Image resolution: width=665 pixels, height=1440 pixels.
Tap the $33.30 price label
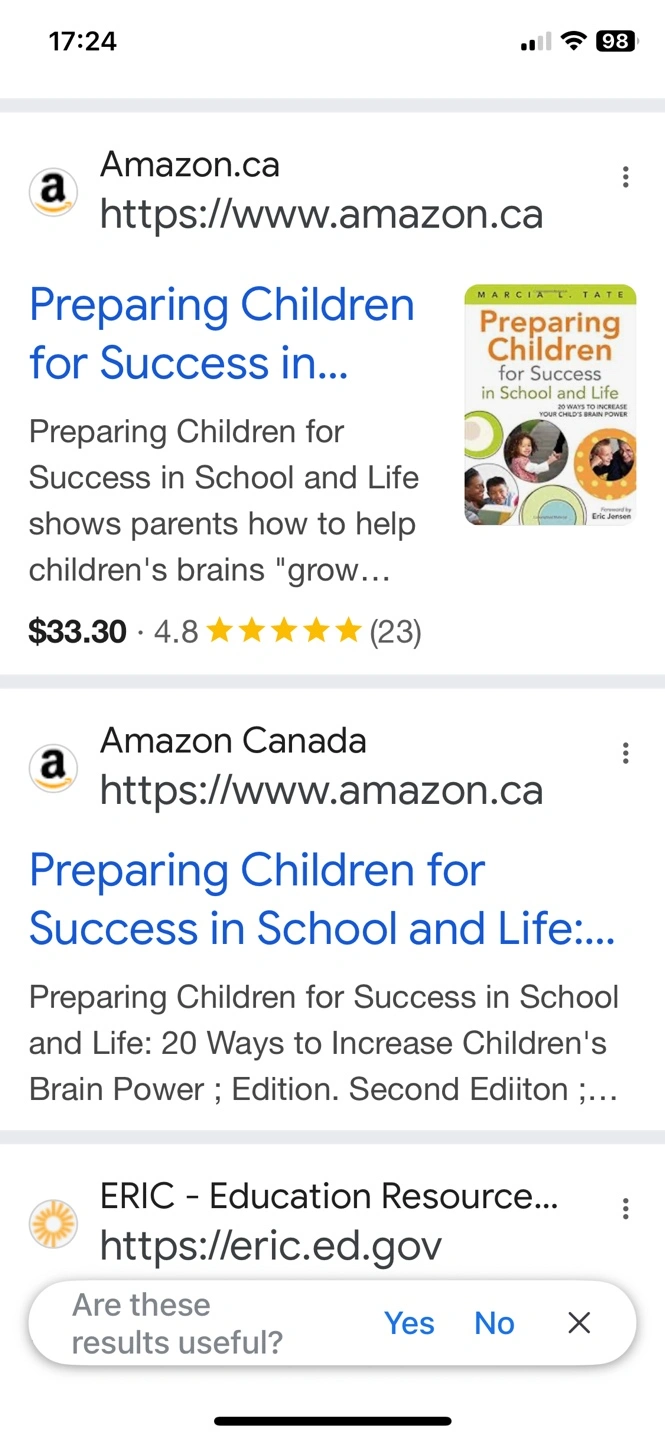click(x=78, y=631)
